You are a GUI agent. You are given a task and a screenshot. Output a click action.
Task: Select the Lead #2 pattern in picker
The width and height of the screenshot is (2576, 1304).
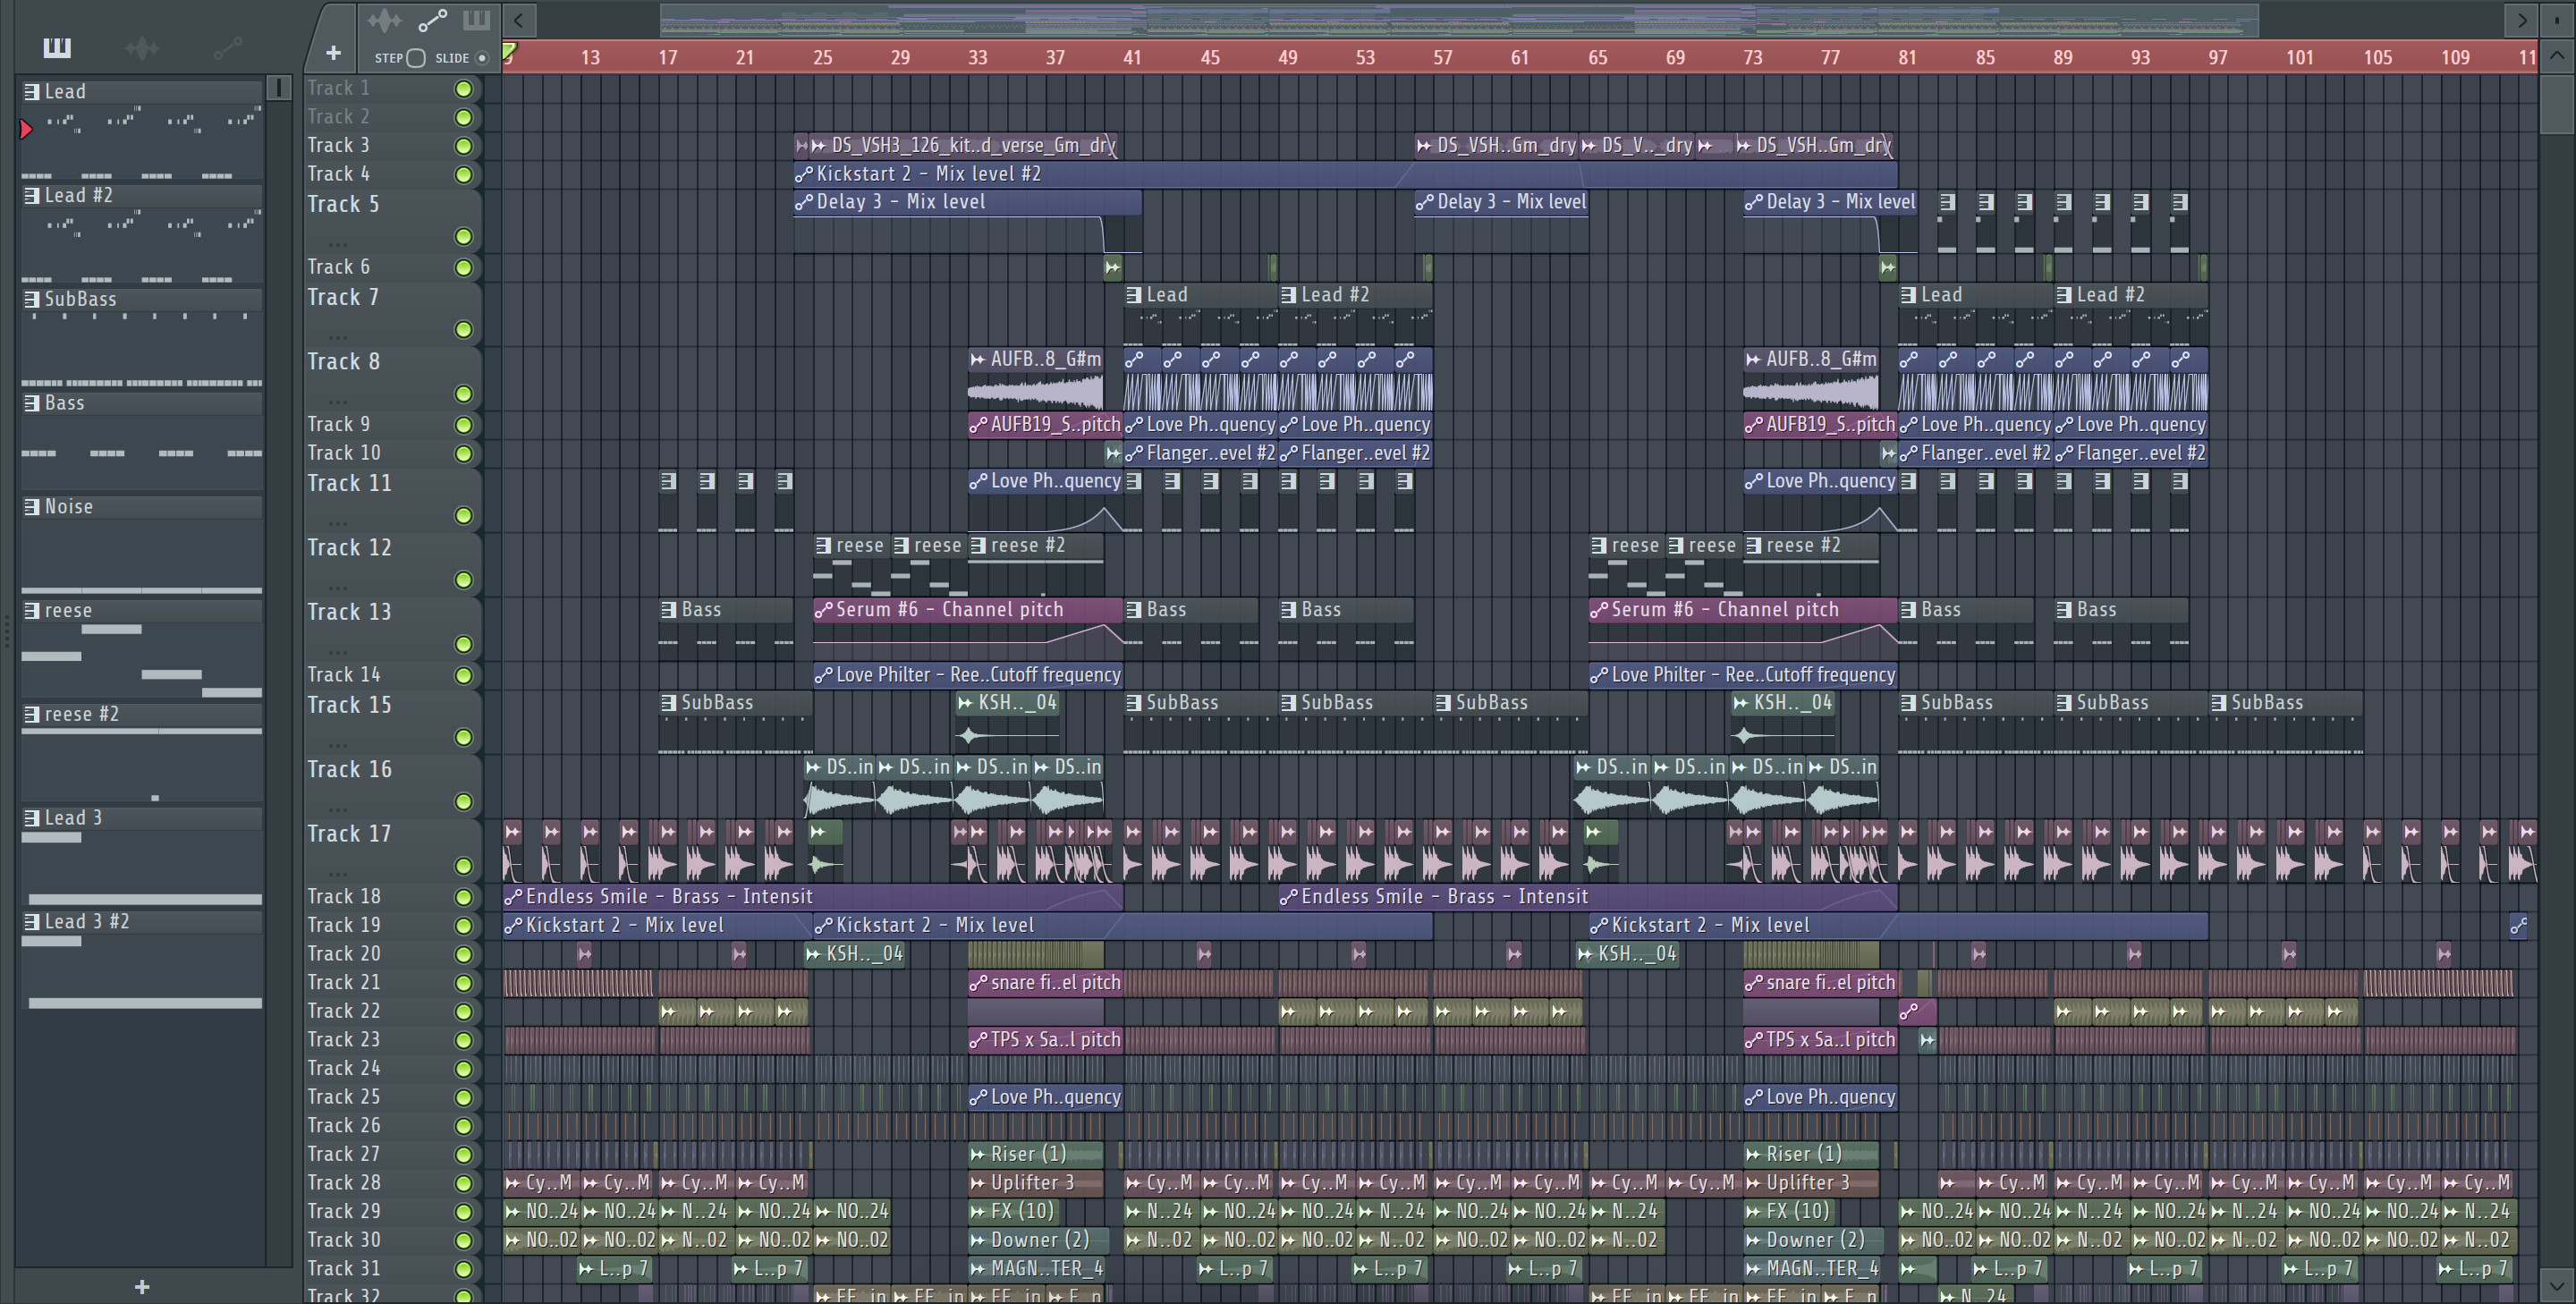coord(142,195)
